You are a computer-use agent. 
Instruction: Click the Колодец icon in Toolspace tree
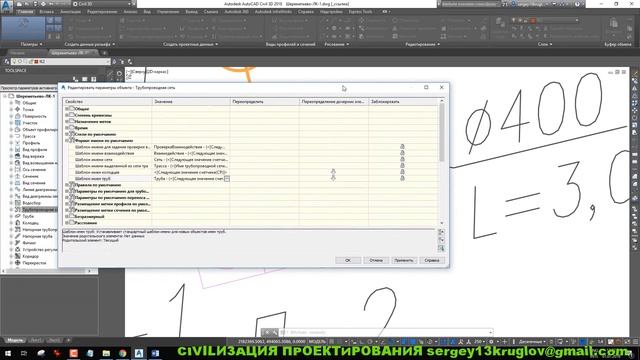coord(18,223)
